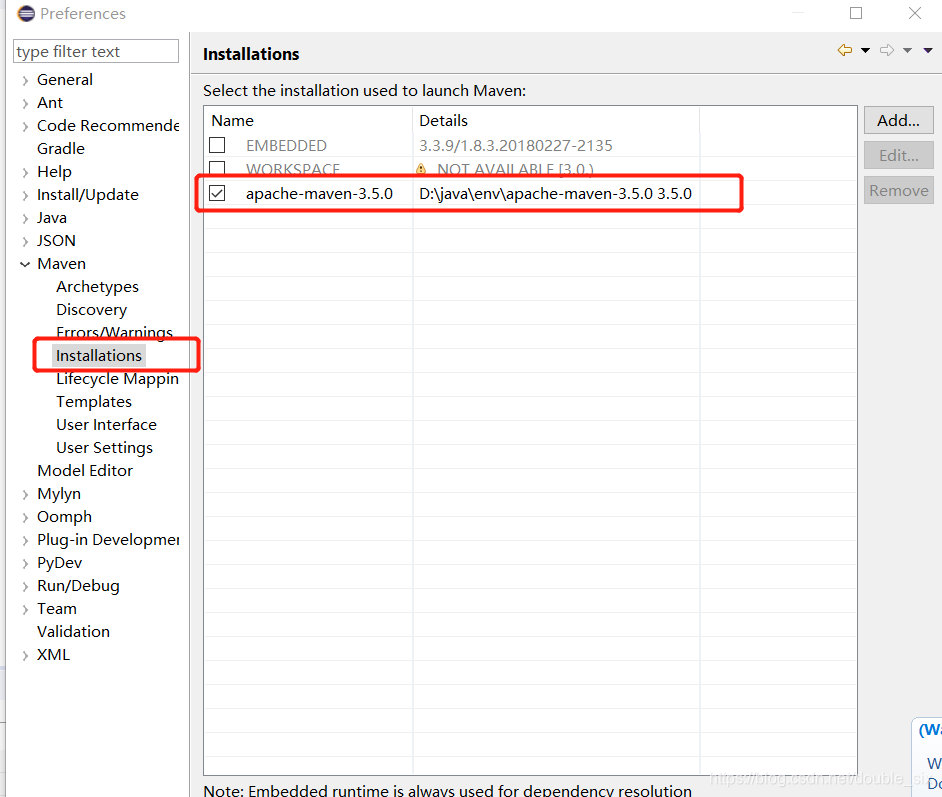Viewport: 942px width, 797px height.
Task: Expand the Java tree node
Action: [x=25, y=218]
